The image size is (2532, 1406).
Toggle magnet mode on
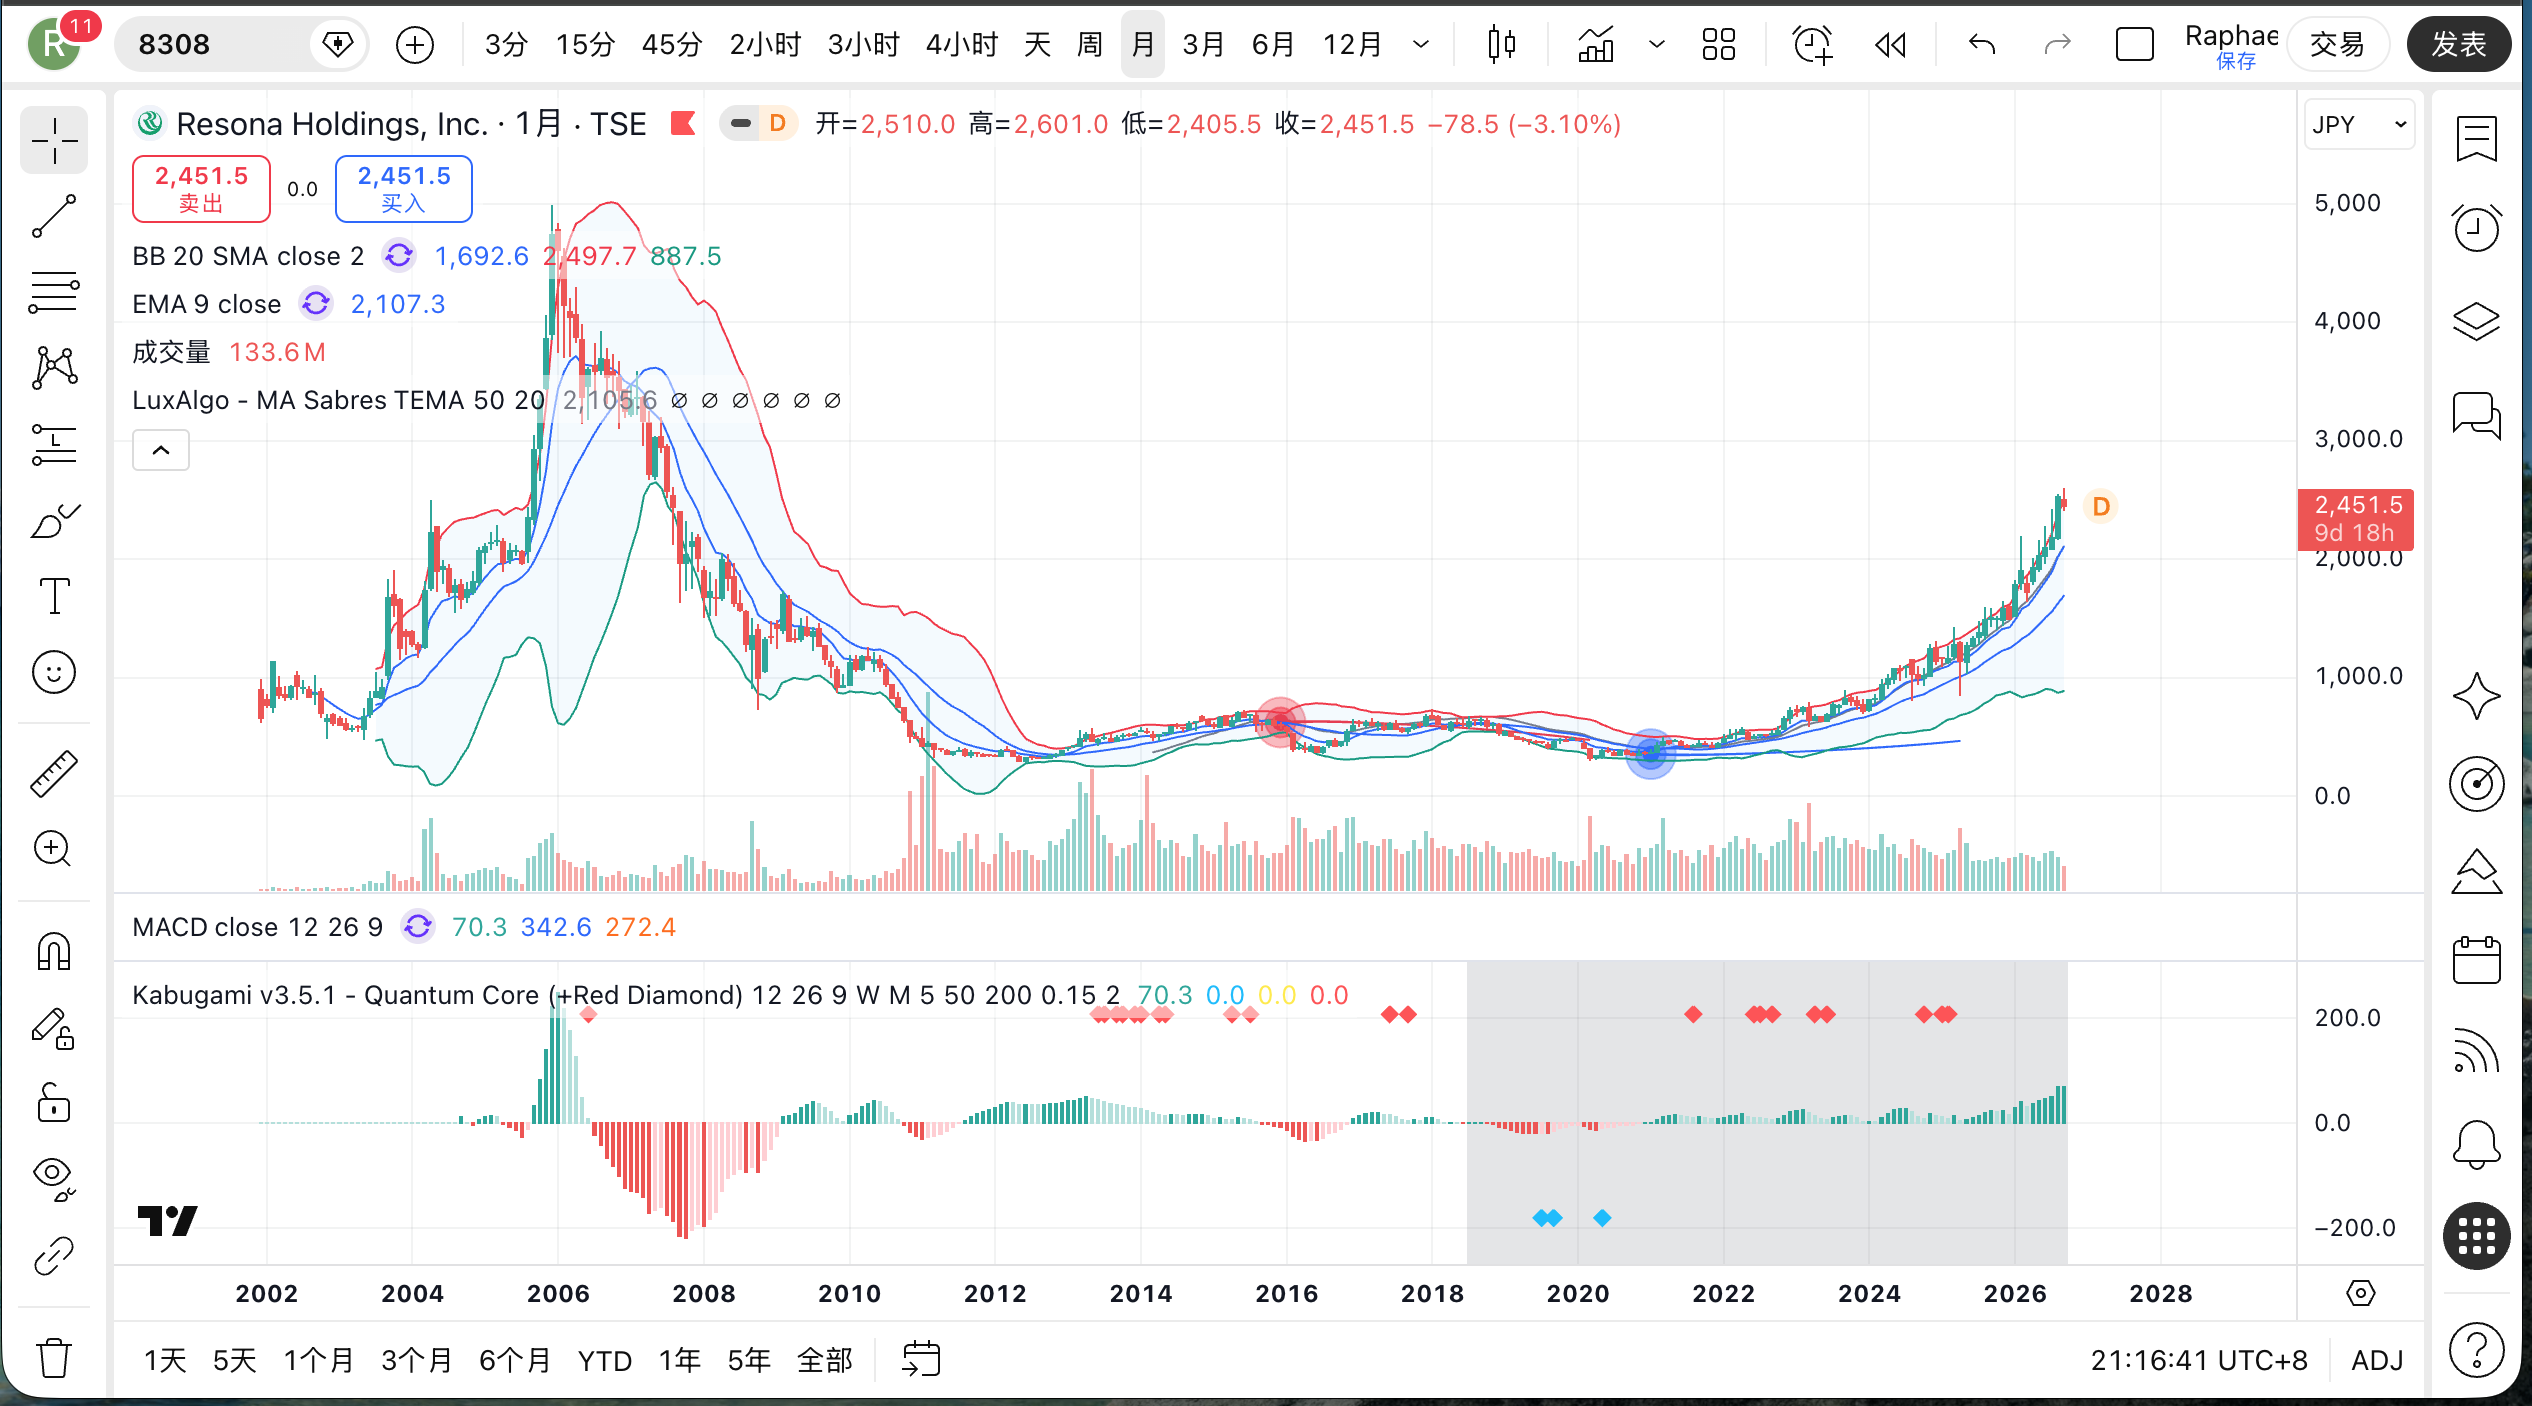(x=54, y=951)
